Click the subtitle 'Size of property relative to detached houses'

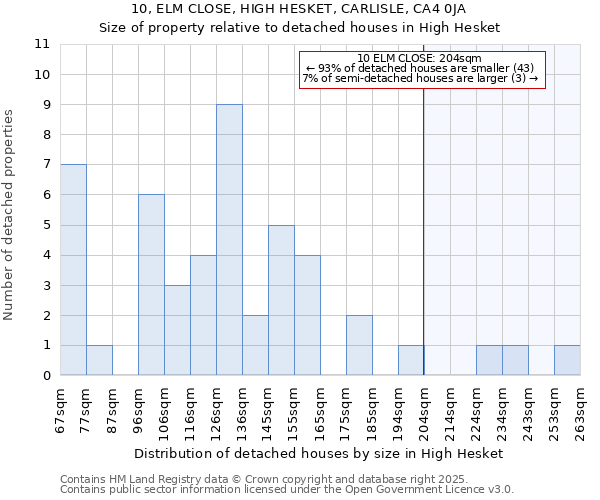[x=300, y=28]
